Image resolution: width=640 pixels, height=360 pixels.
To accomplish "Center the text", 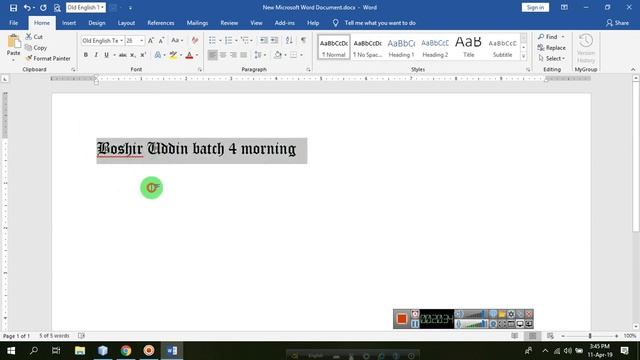I will coord(223,55).
